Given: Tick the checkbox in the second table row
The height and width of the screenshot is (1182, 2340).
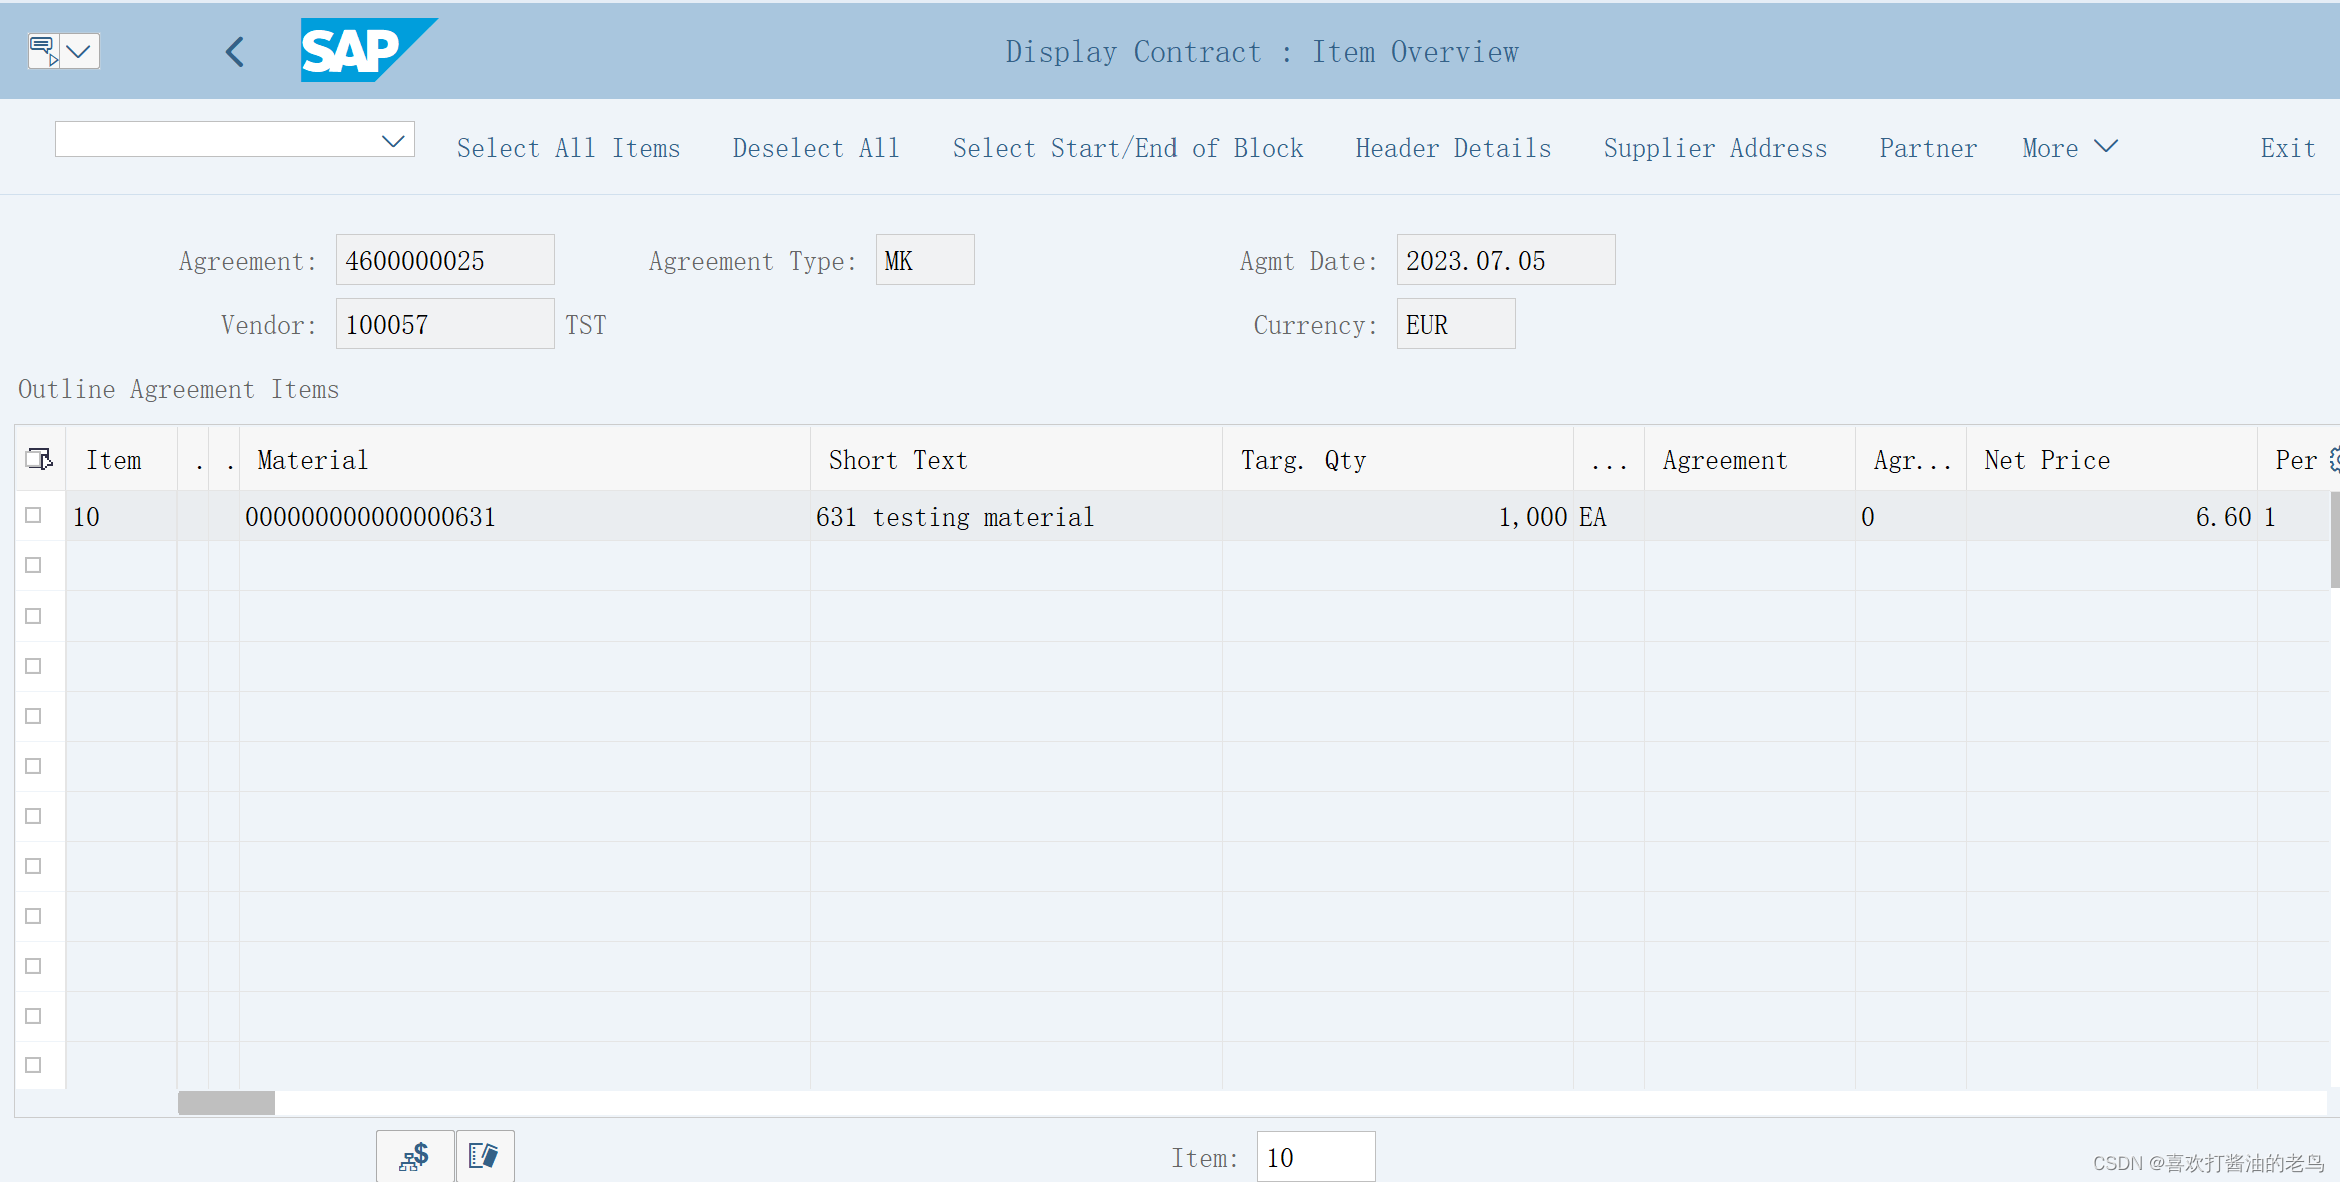Looking at the screenshot, I should [33, 565].
